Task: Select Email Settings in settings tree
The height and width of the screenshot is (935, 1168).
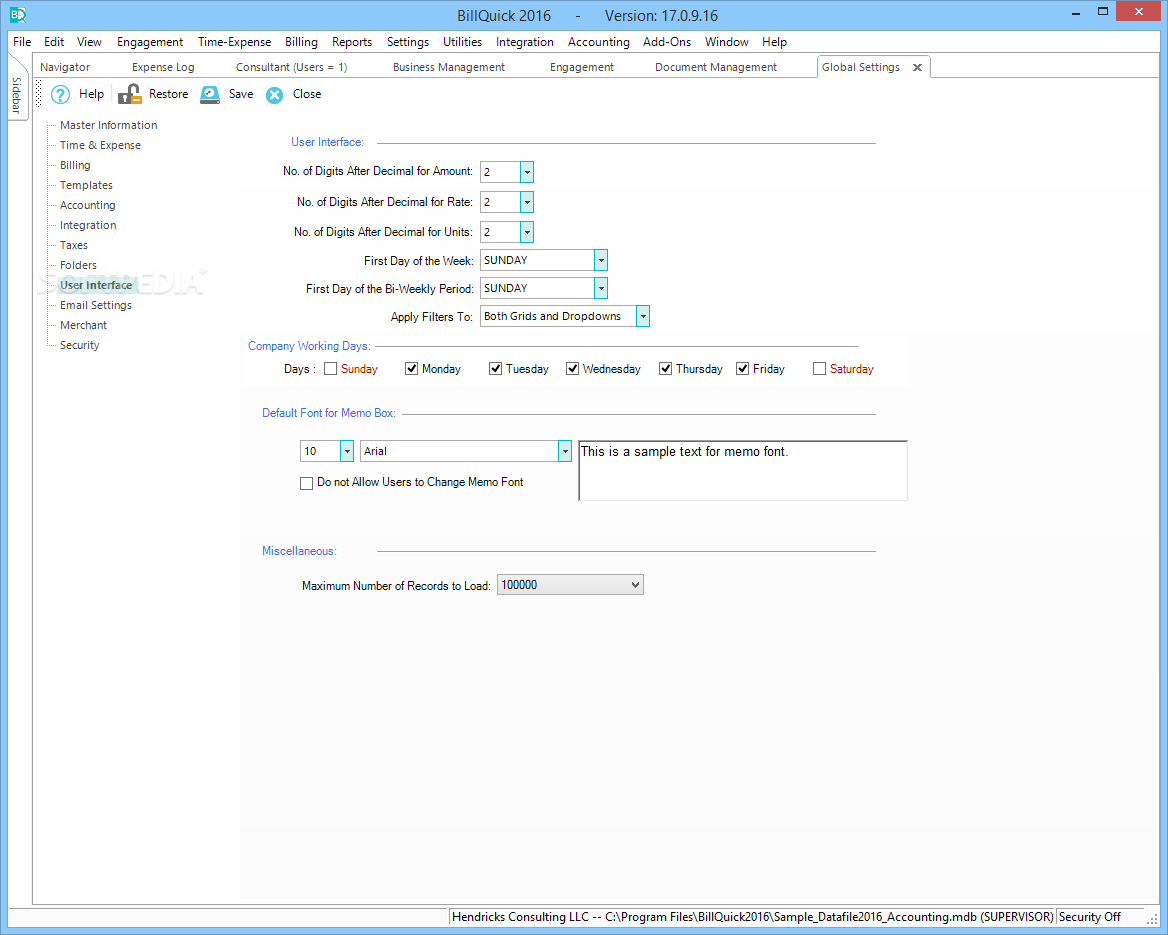Action: click(x=96, y=305)
